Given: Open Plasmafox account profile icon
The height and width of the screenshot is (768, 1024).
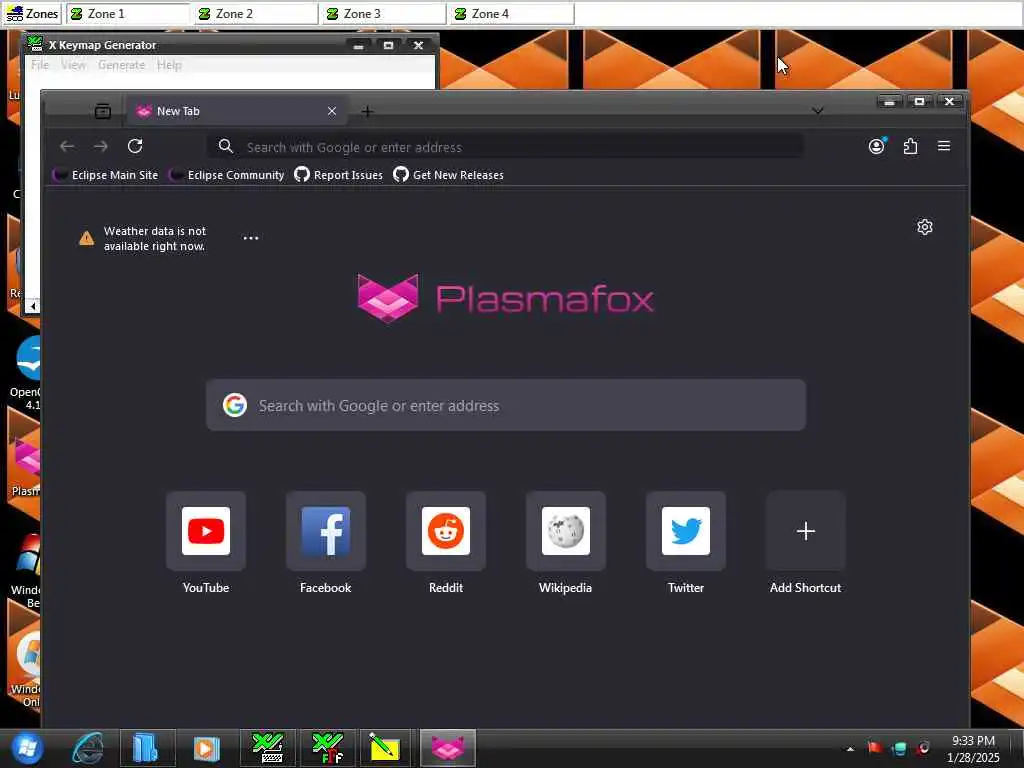Looking at the screenshot, I should tap(876, 146).
